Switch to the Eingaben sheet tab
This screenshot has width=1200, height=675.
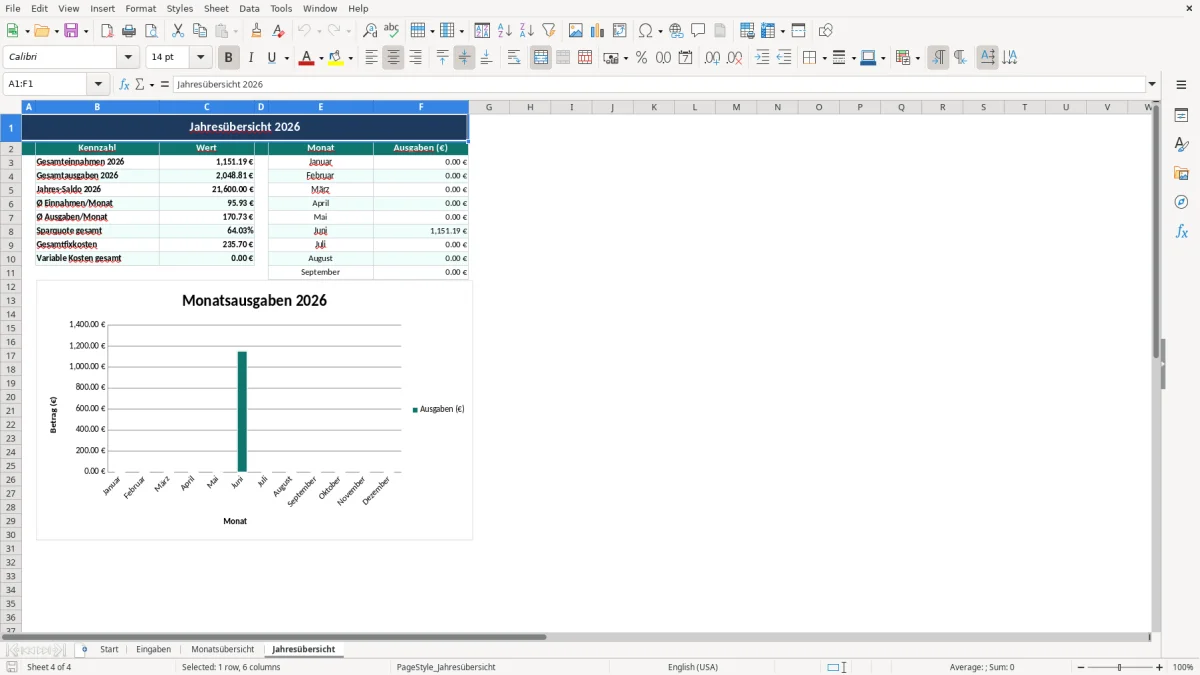tap(153, 650)
